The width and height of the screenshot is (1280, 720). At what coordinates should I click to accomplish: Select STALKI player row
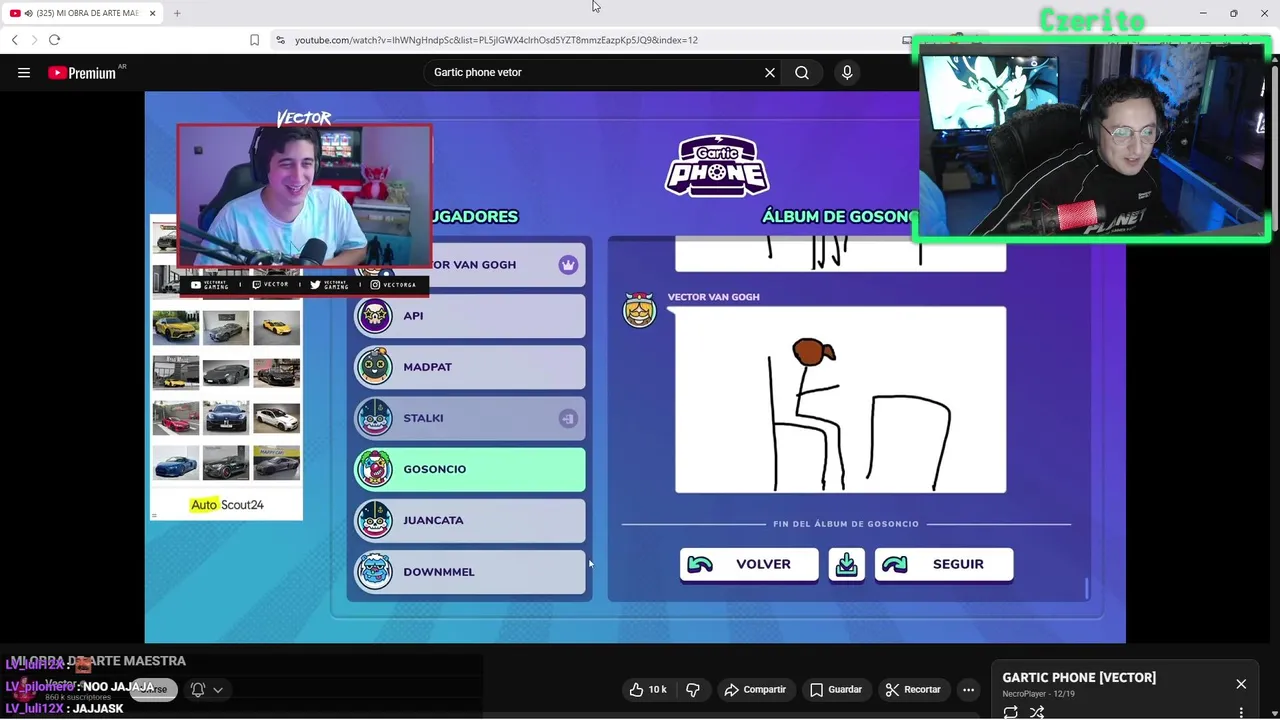pos(470,418)
